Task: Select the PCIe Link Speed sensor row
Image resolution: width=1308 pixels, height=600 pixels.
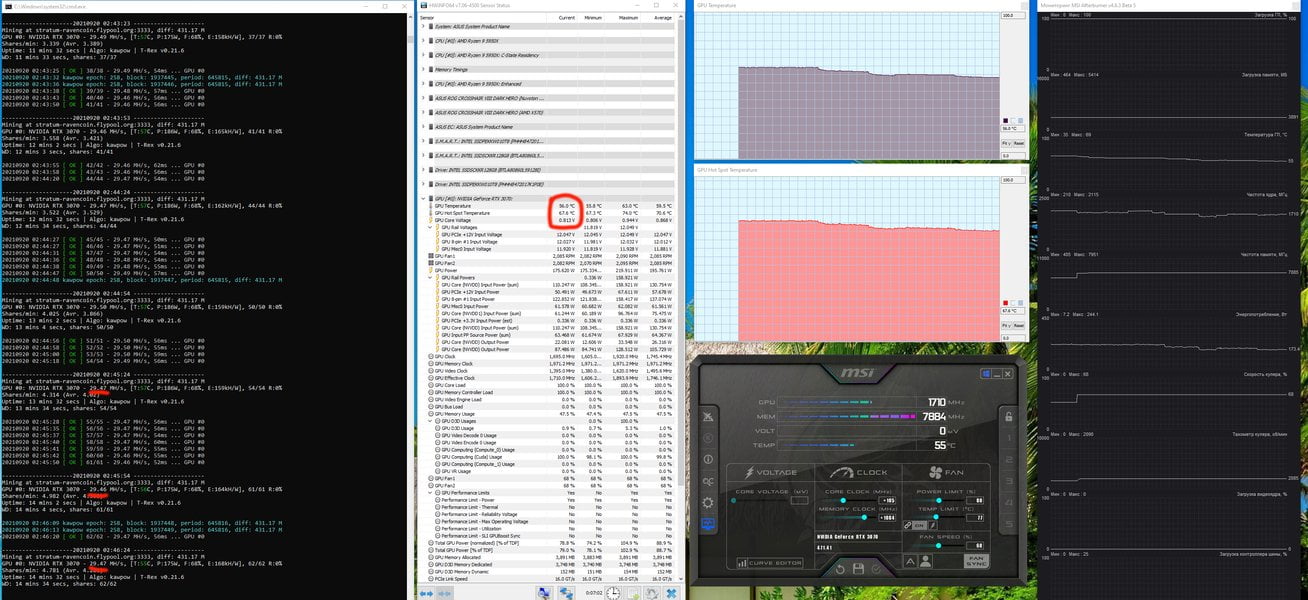Action: point(549,579)
